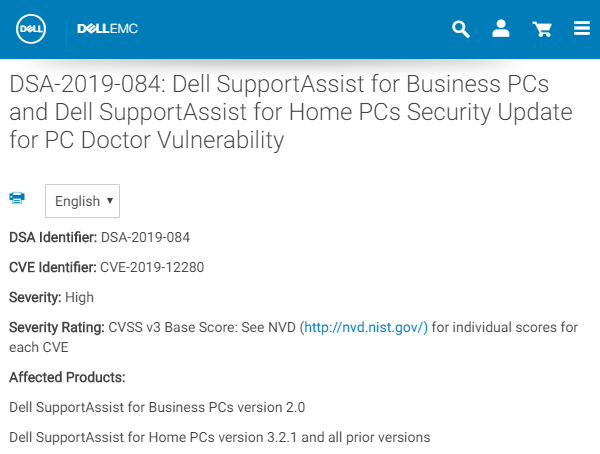Open the English language dropdown

(x=82, y=201)
